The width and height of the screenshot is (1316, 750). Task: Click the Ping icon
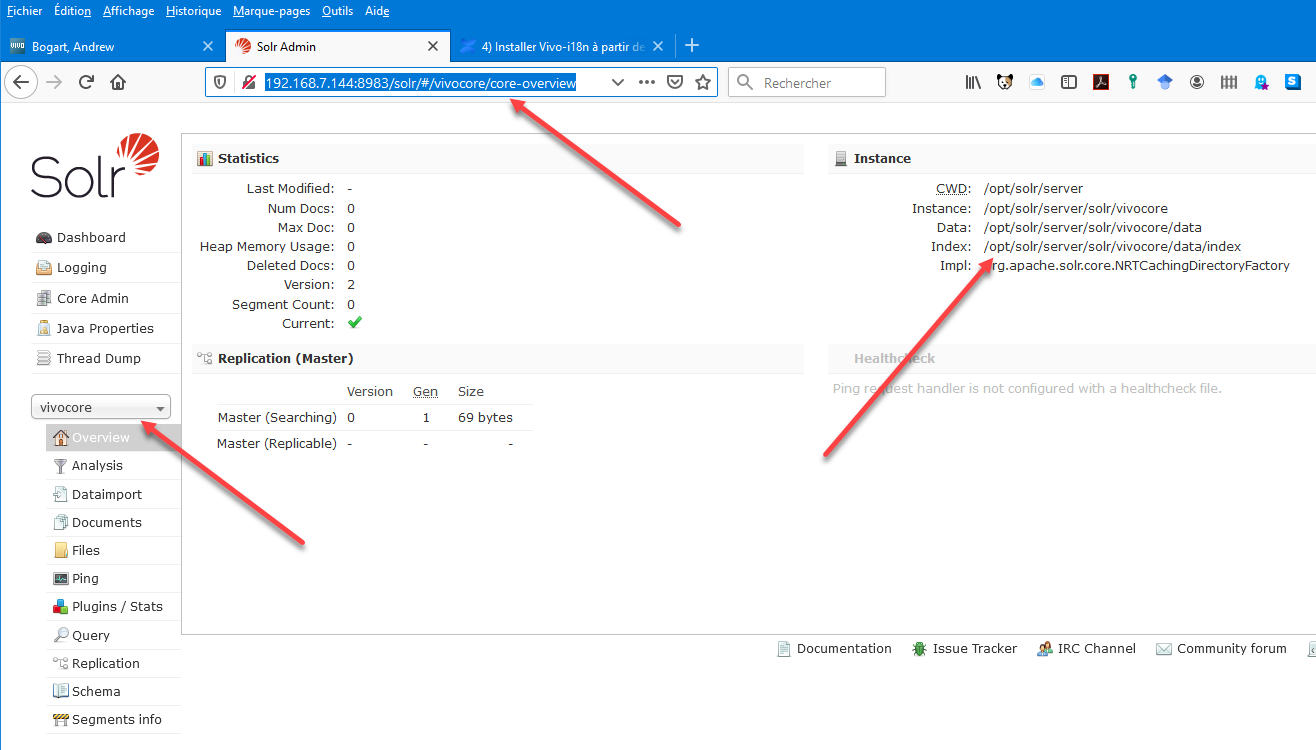click(61, 578)
